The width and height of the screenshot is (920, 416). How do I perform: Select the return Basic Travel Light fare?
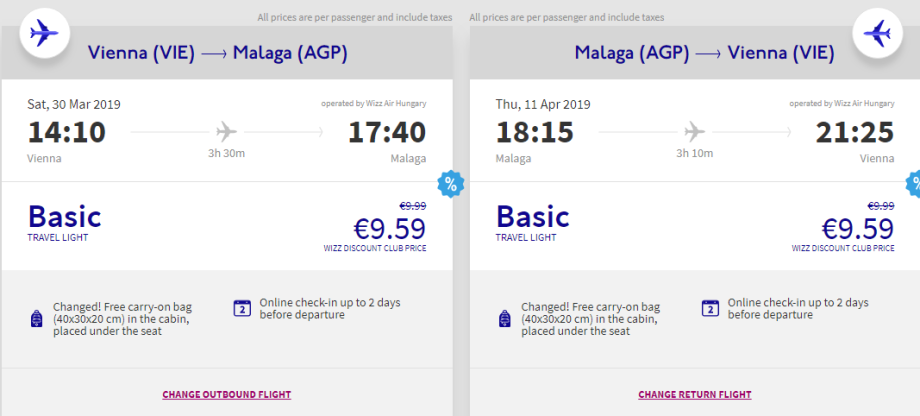click(533, 221)
